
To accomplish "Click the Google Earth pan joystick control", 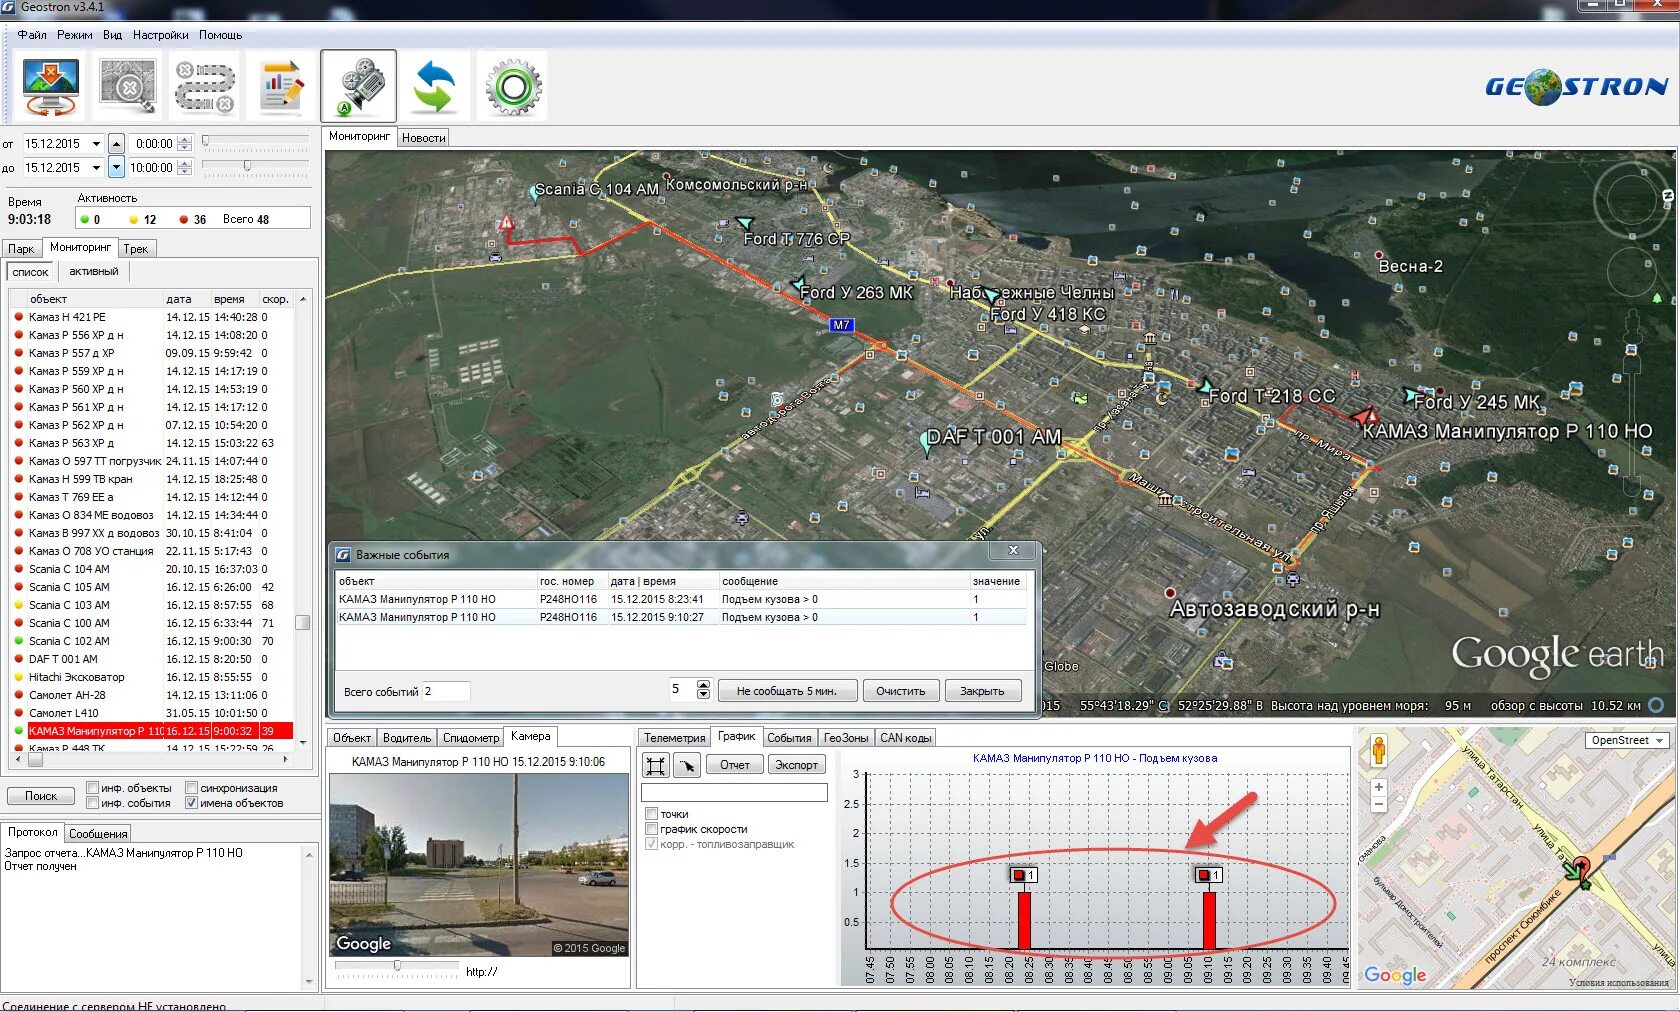I will click(x=1630, y=271).
